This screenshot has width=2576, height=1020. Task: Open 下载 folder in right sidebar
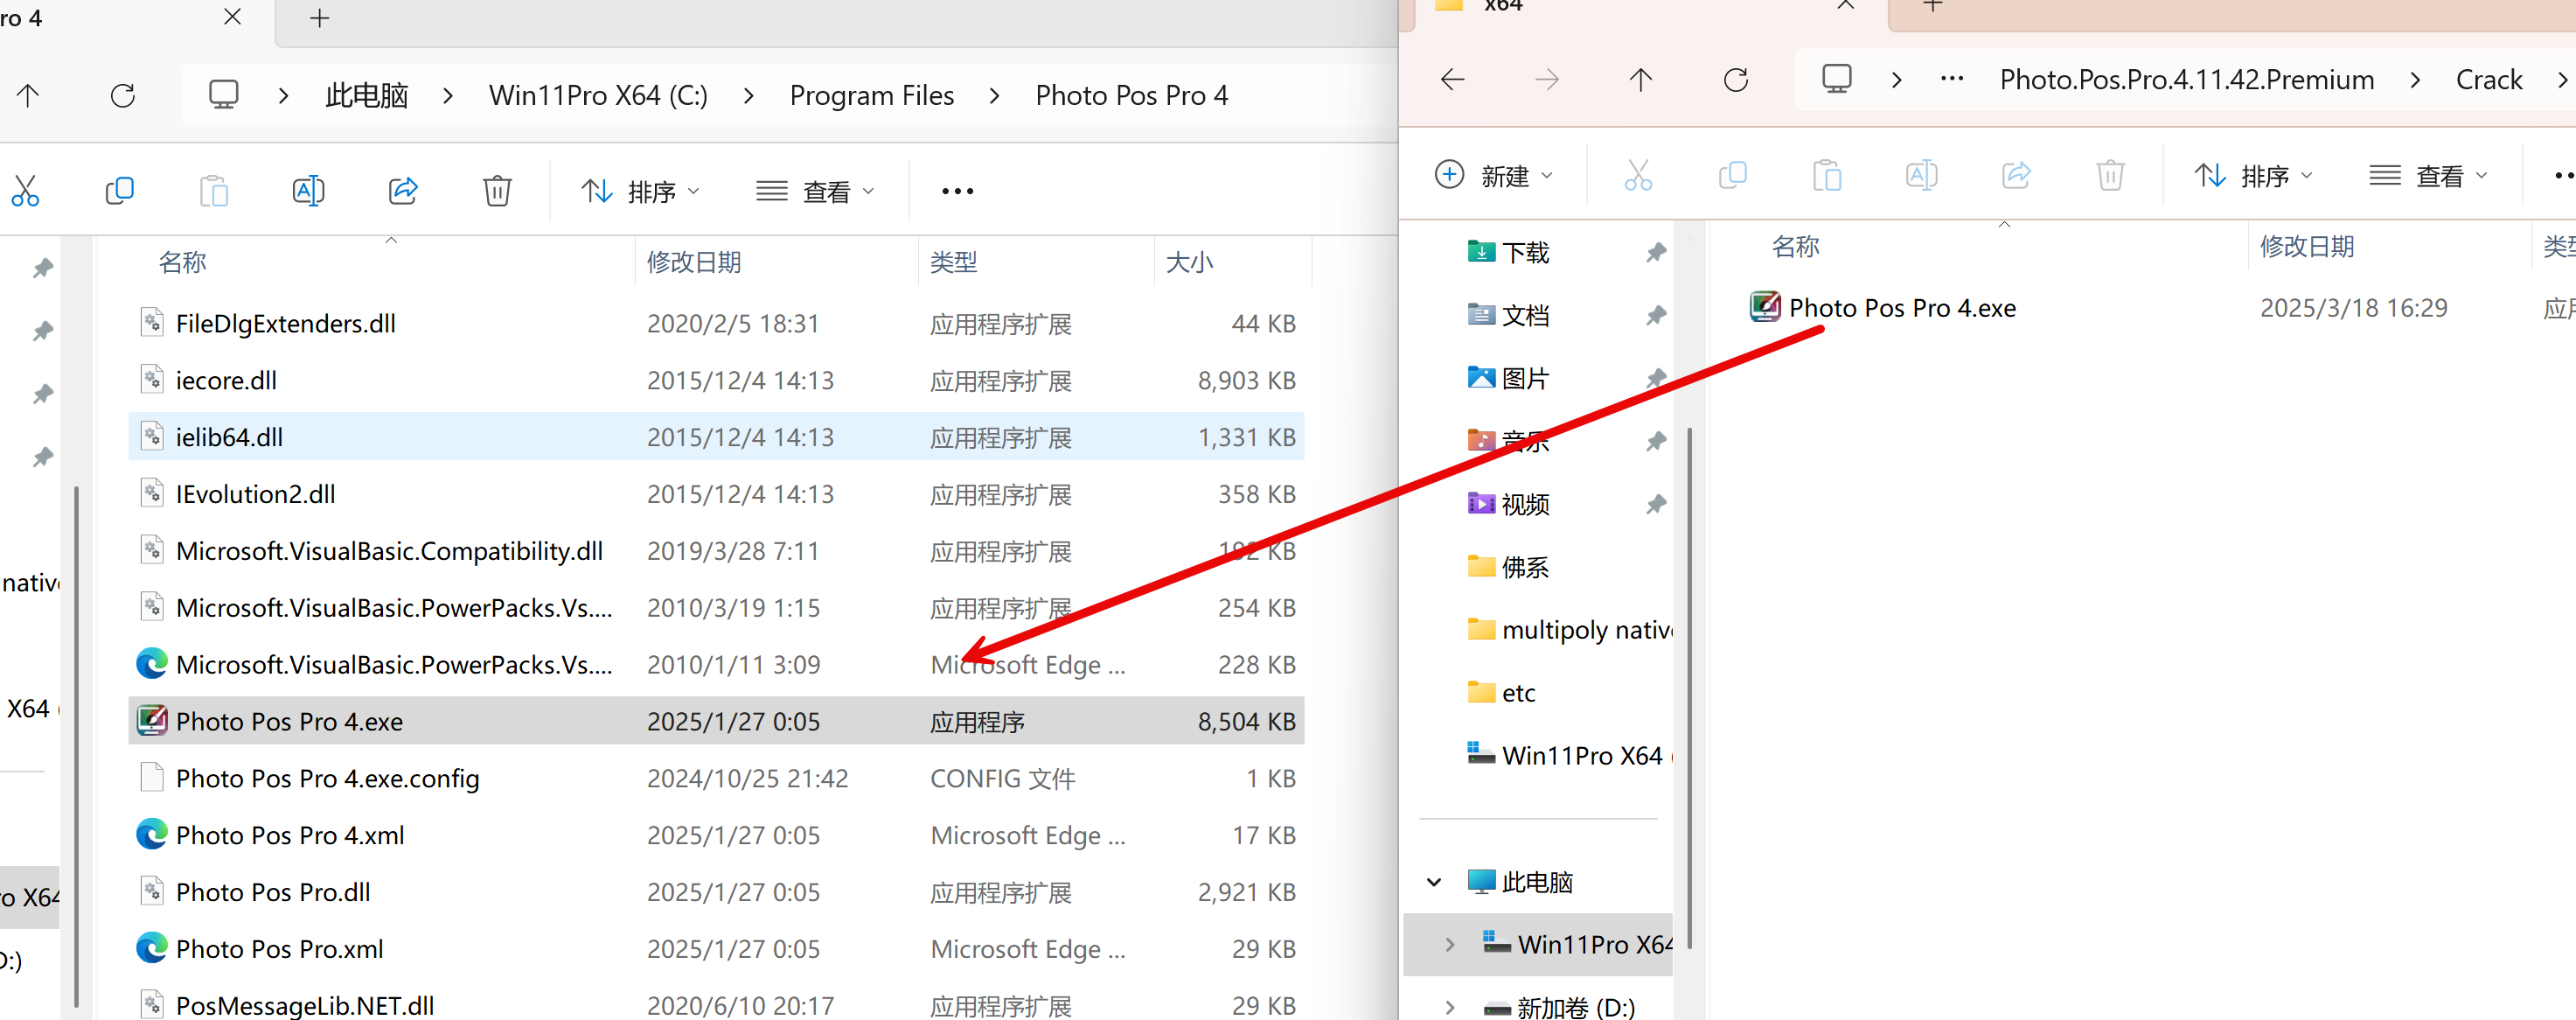(1525, 253)
